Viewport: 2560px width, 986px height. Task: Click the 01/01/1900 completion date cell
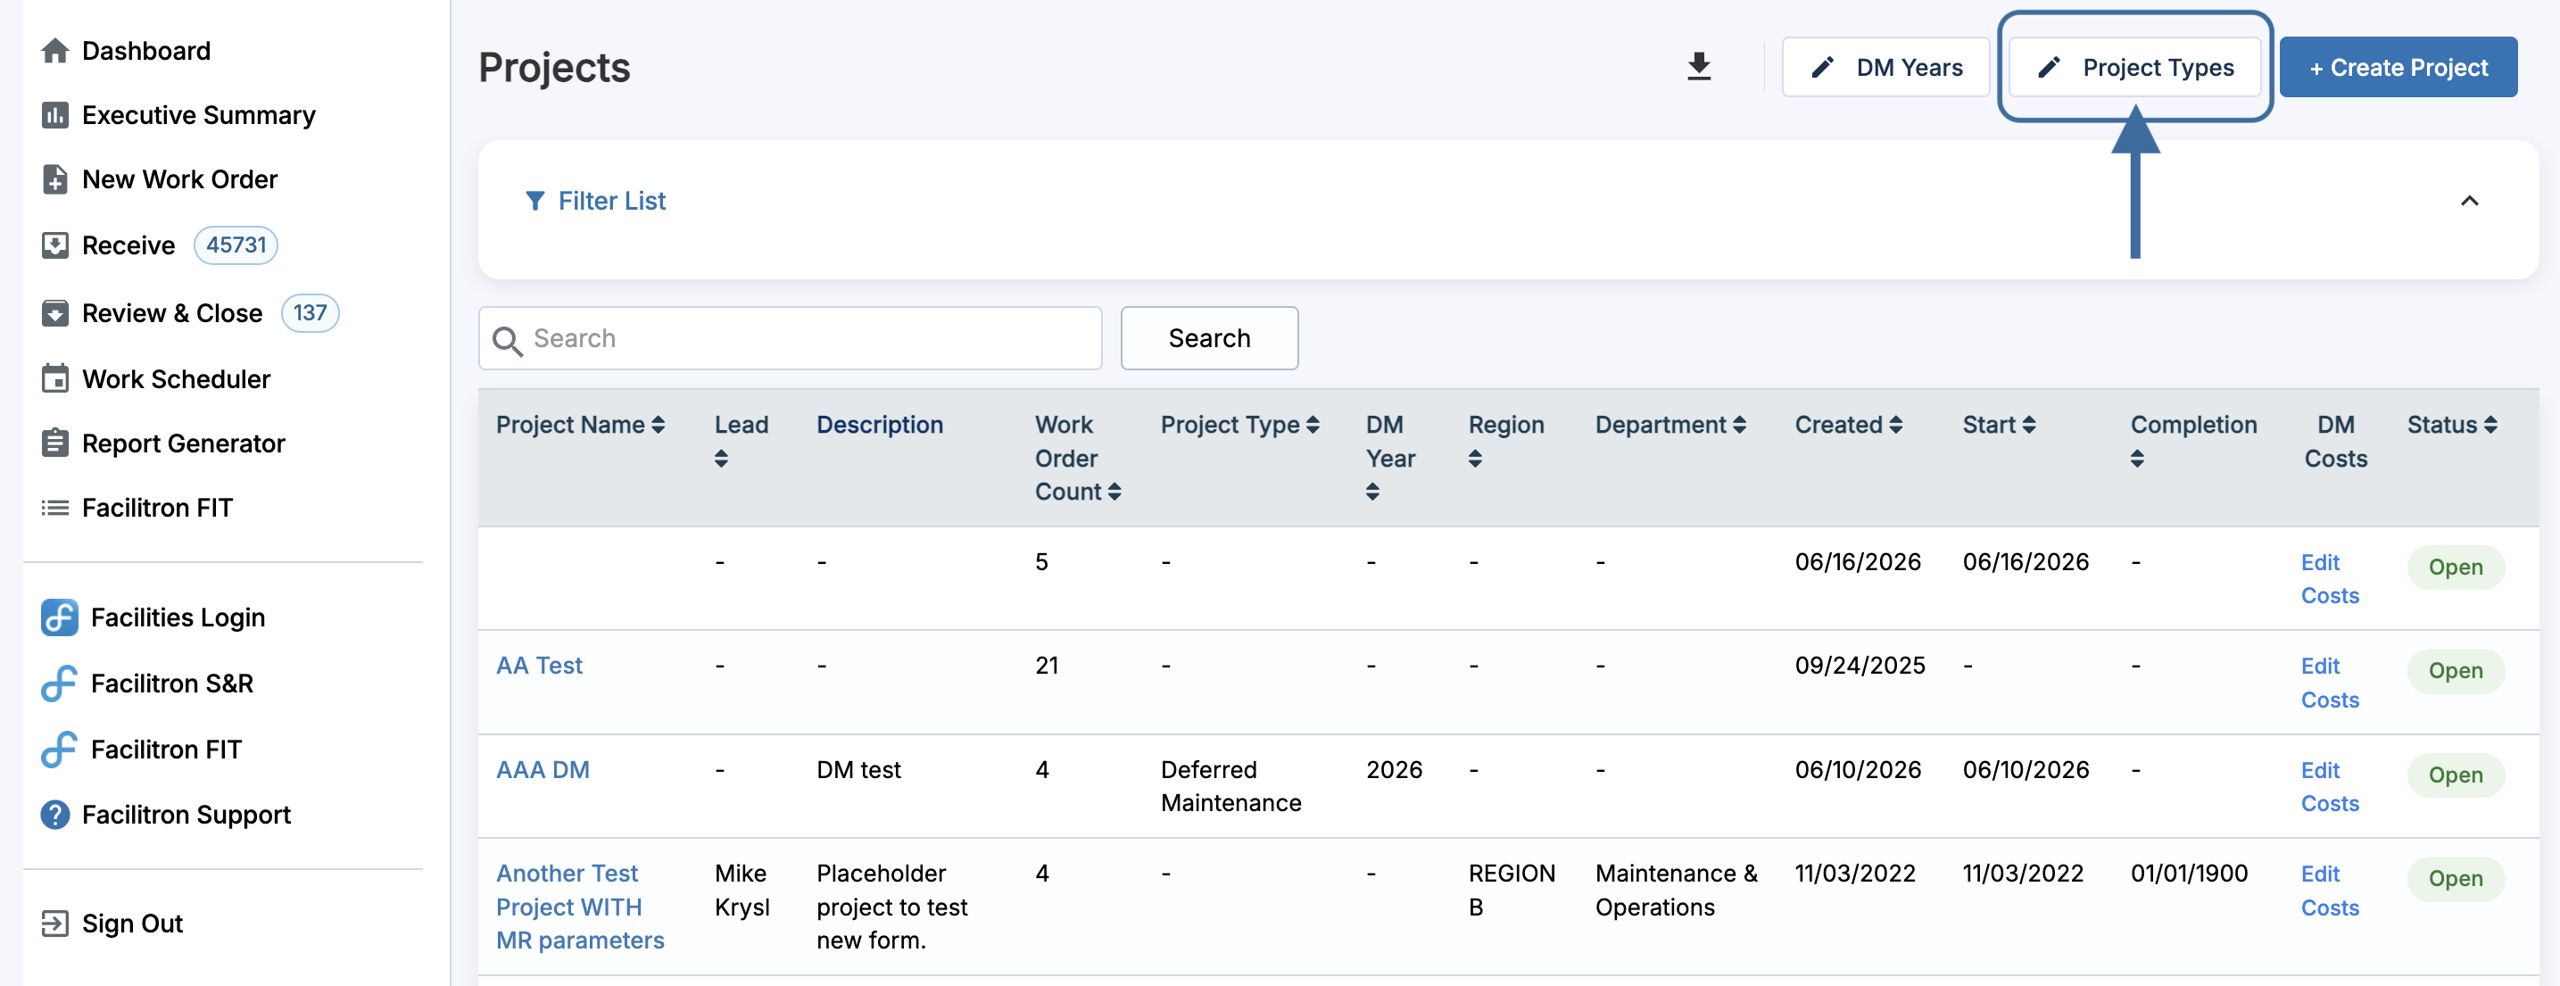2189,874
